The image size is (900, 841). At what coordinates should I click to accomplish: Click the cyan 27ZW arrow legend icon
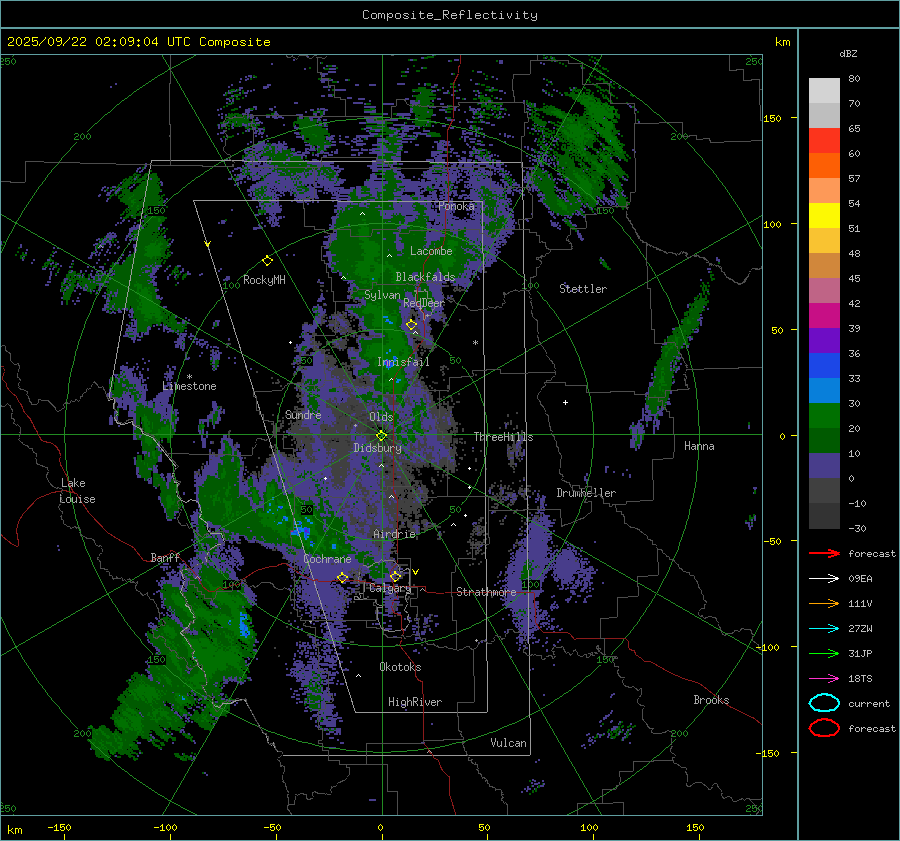(823, 628)
